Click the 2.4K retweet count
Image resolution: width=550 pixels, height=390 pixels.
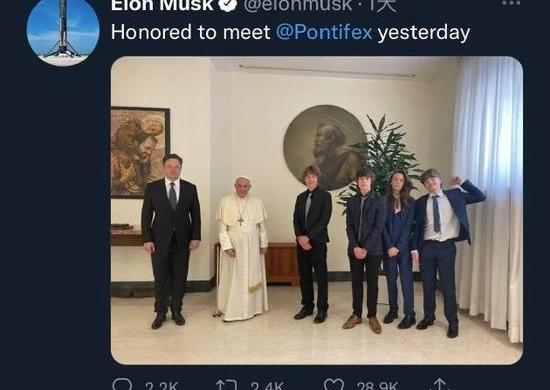point(267,386)
